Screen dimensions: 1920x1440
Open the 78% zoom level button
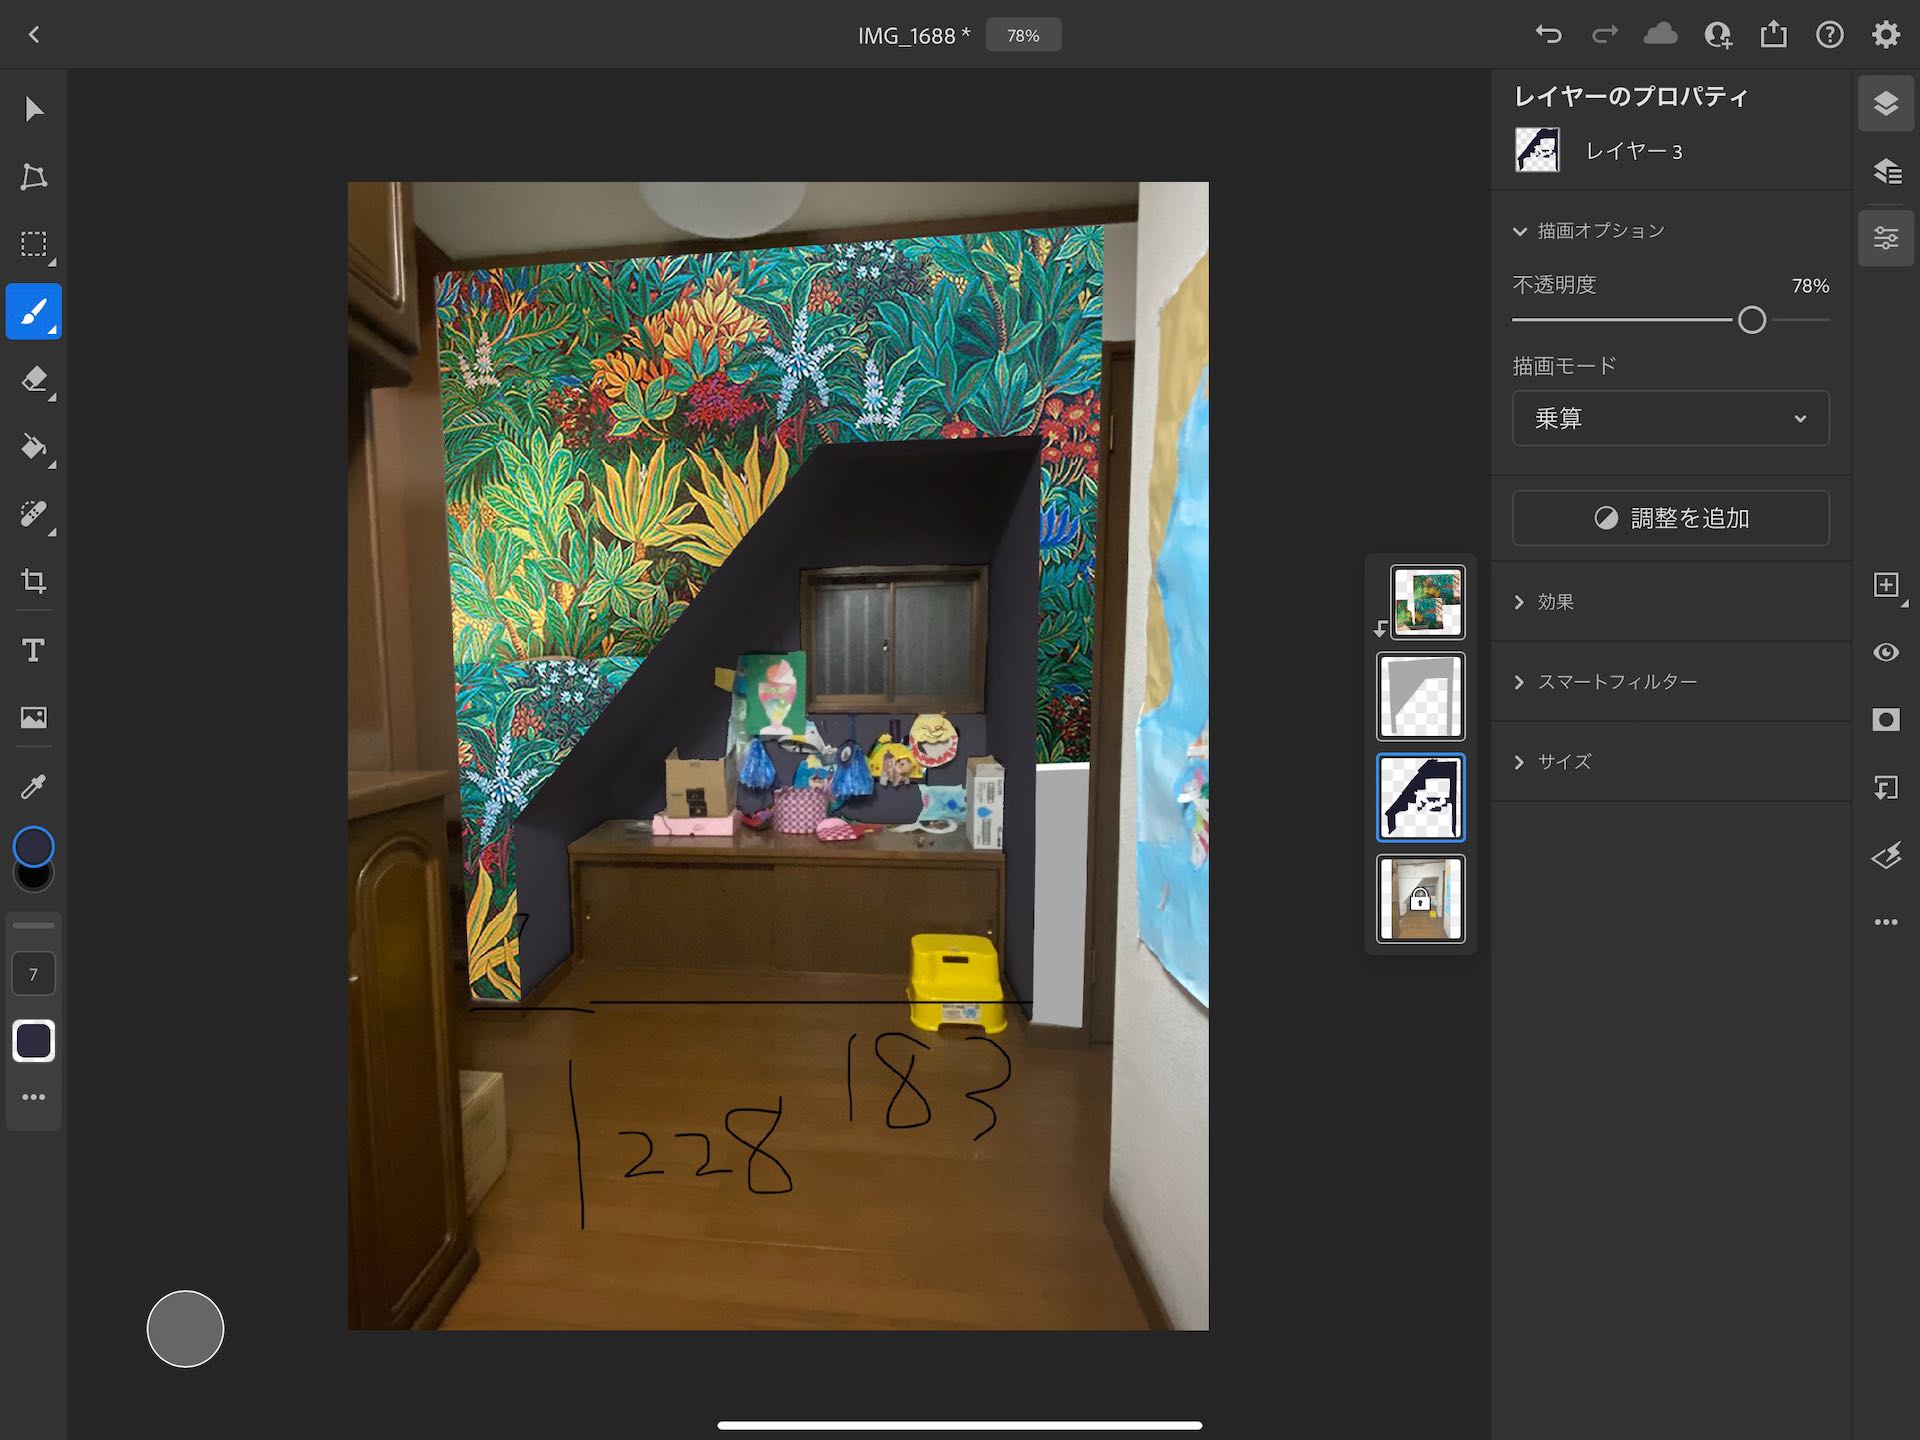point(1023,35)
